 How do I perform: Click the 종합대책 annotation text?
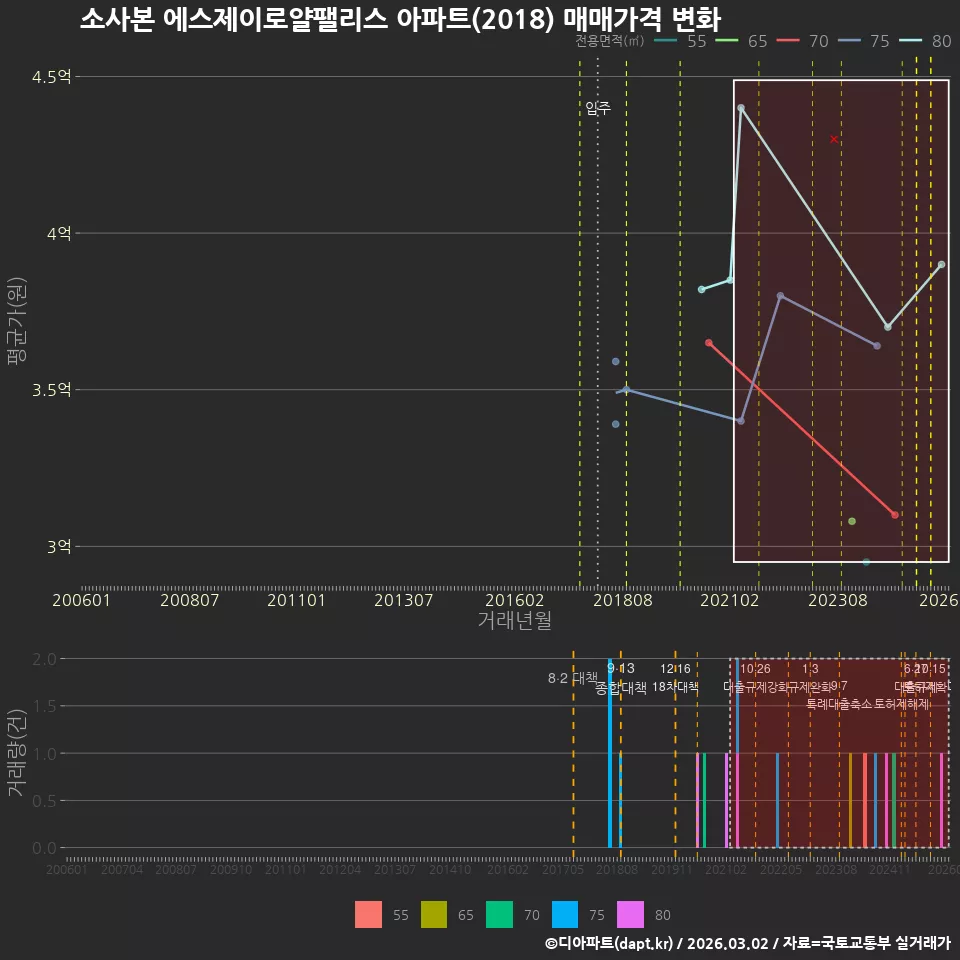tap(621, 688)
